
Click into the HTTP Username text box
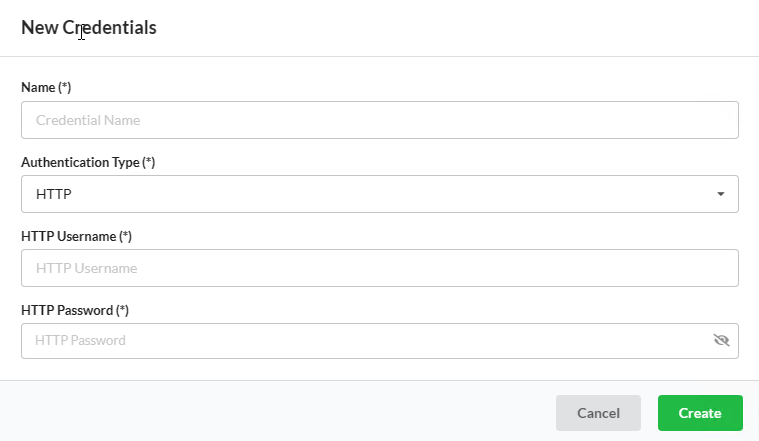point(380,268)
